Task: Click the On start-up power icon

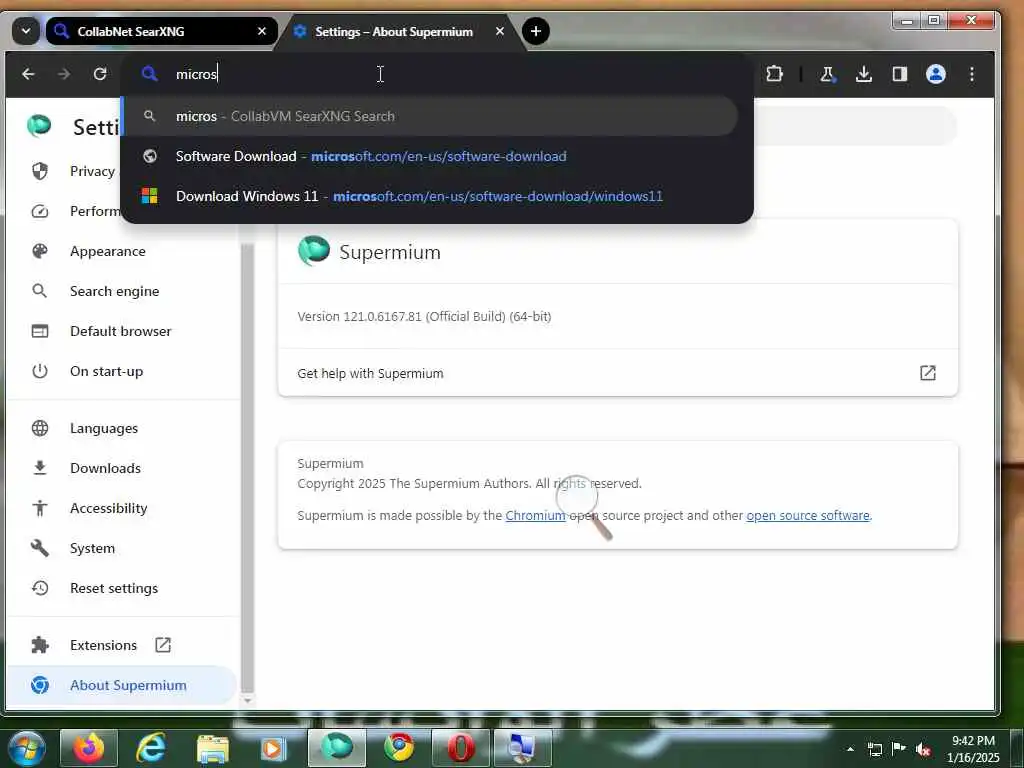Action: [x=40, y=371]
